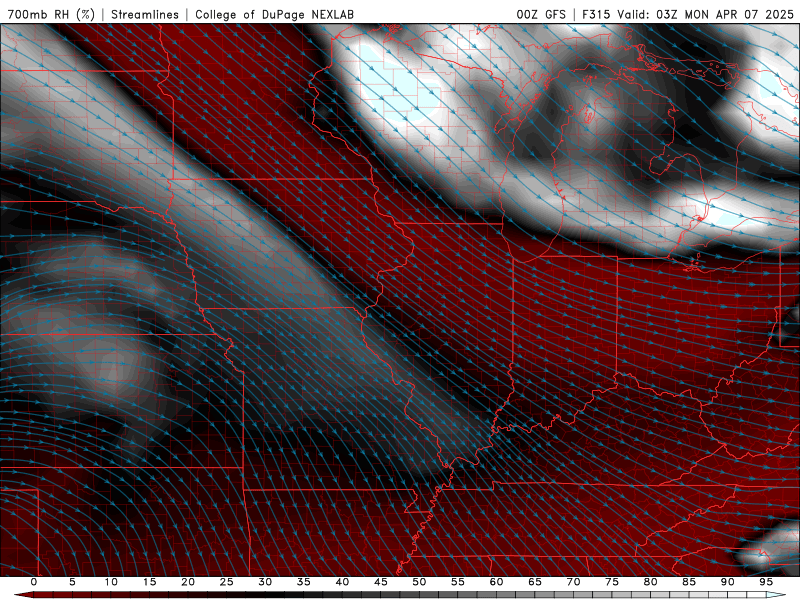The image size is (800, 600).
Task: Click the "85" colorbar tick label
Action: [689, 582]
